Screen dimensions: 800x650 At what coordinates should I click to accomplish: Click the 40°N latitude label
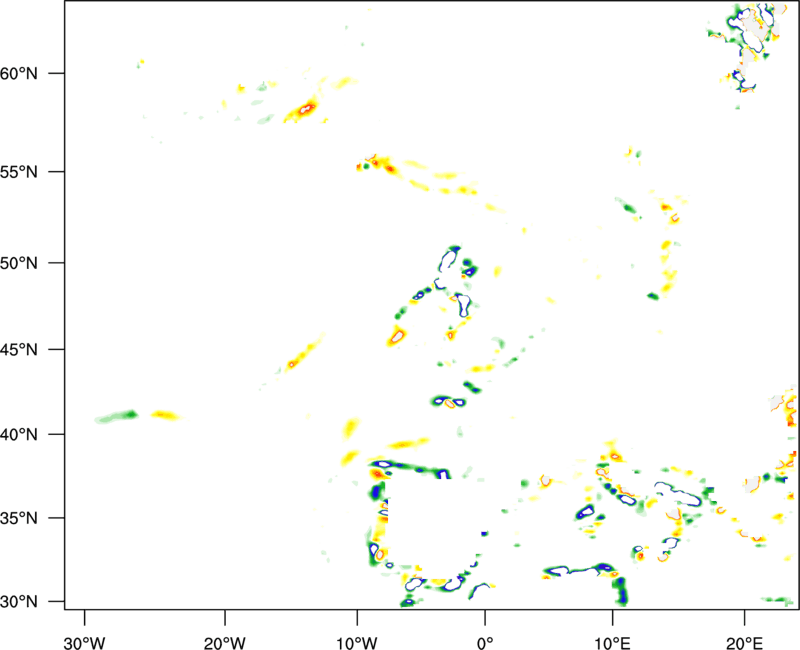pos(19,435)
